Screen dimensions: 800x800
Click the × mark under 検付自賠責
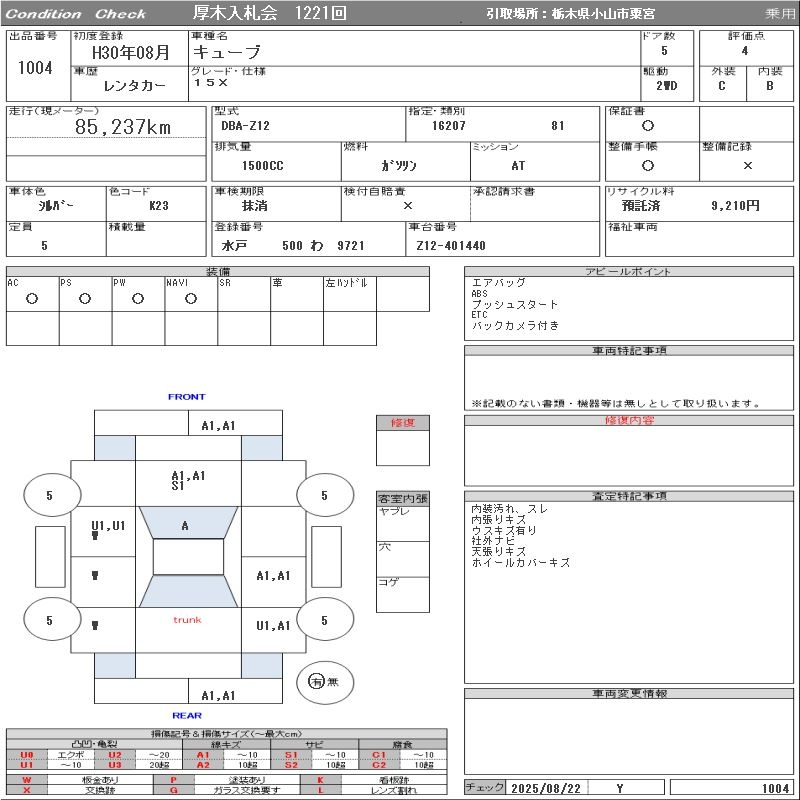click(408, 206)
